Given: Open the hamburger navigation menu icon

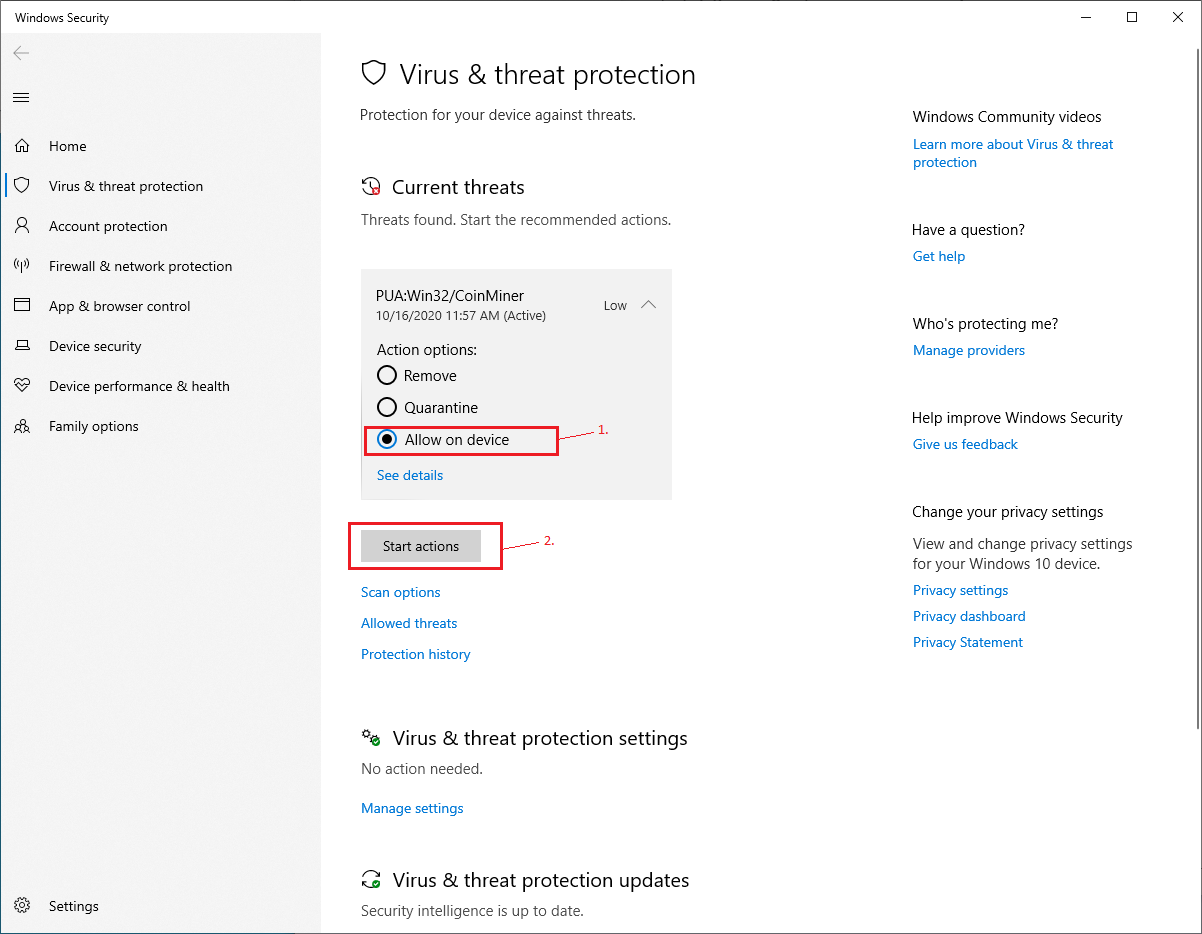Looking at the screenshot, I should pyautogui.click(x=21, y=97).
